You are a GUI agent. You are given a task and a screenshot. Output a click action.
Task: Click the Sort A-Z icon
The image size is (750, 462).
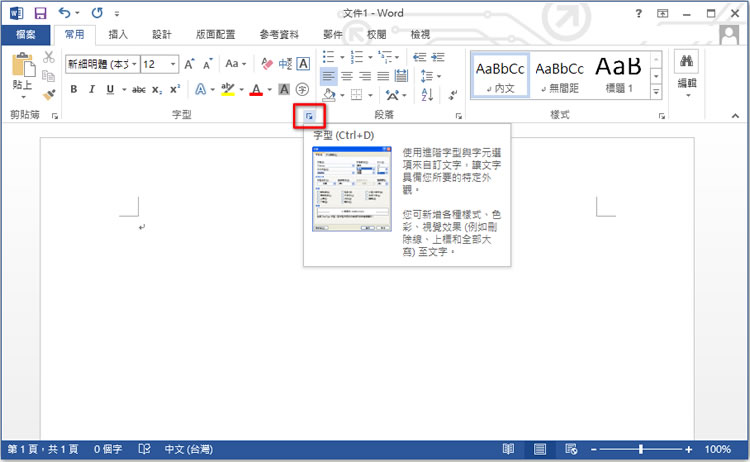tap(427, 95)
